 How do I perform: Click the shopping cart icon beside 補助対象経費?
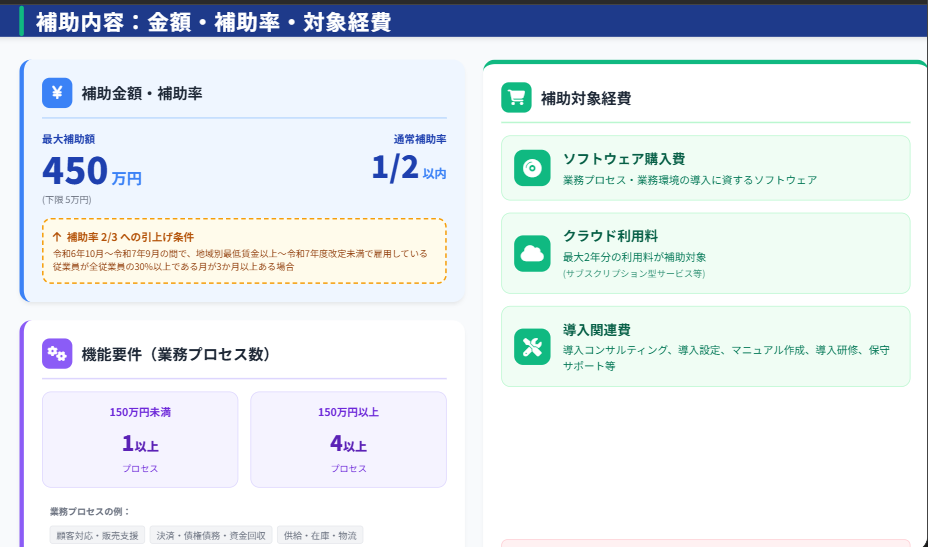[516, 97]
